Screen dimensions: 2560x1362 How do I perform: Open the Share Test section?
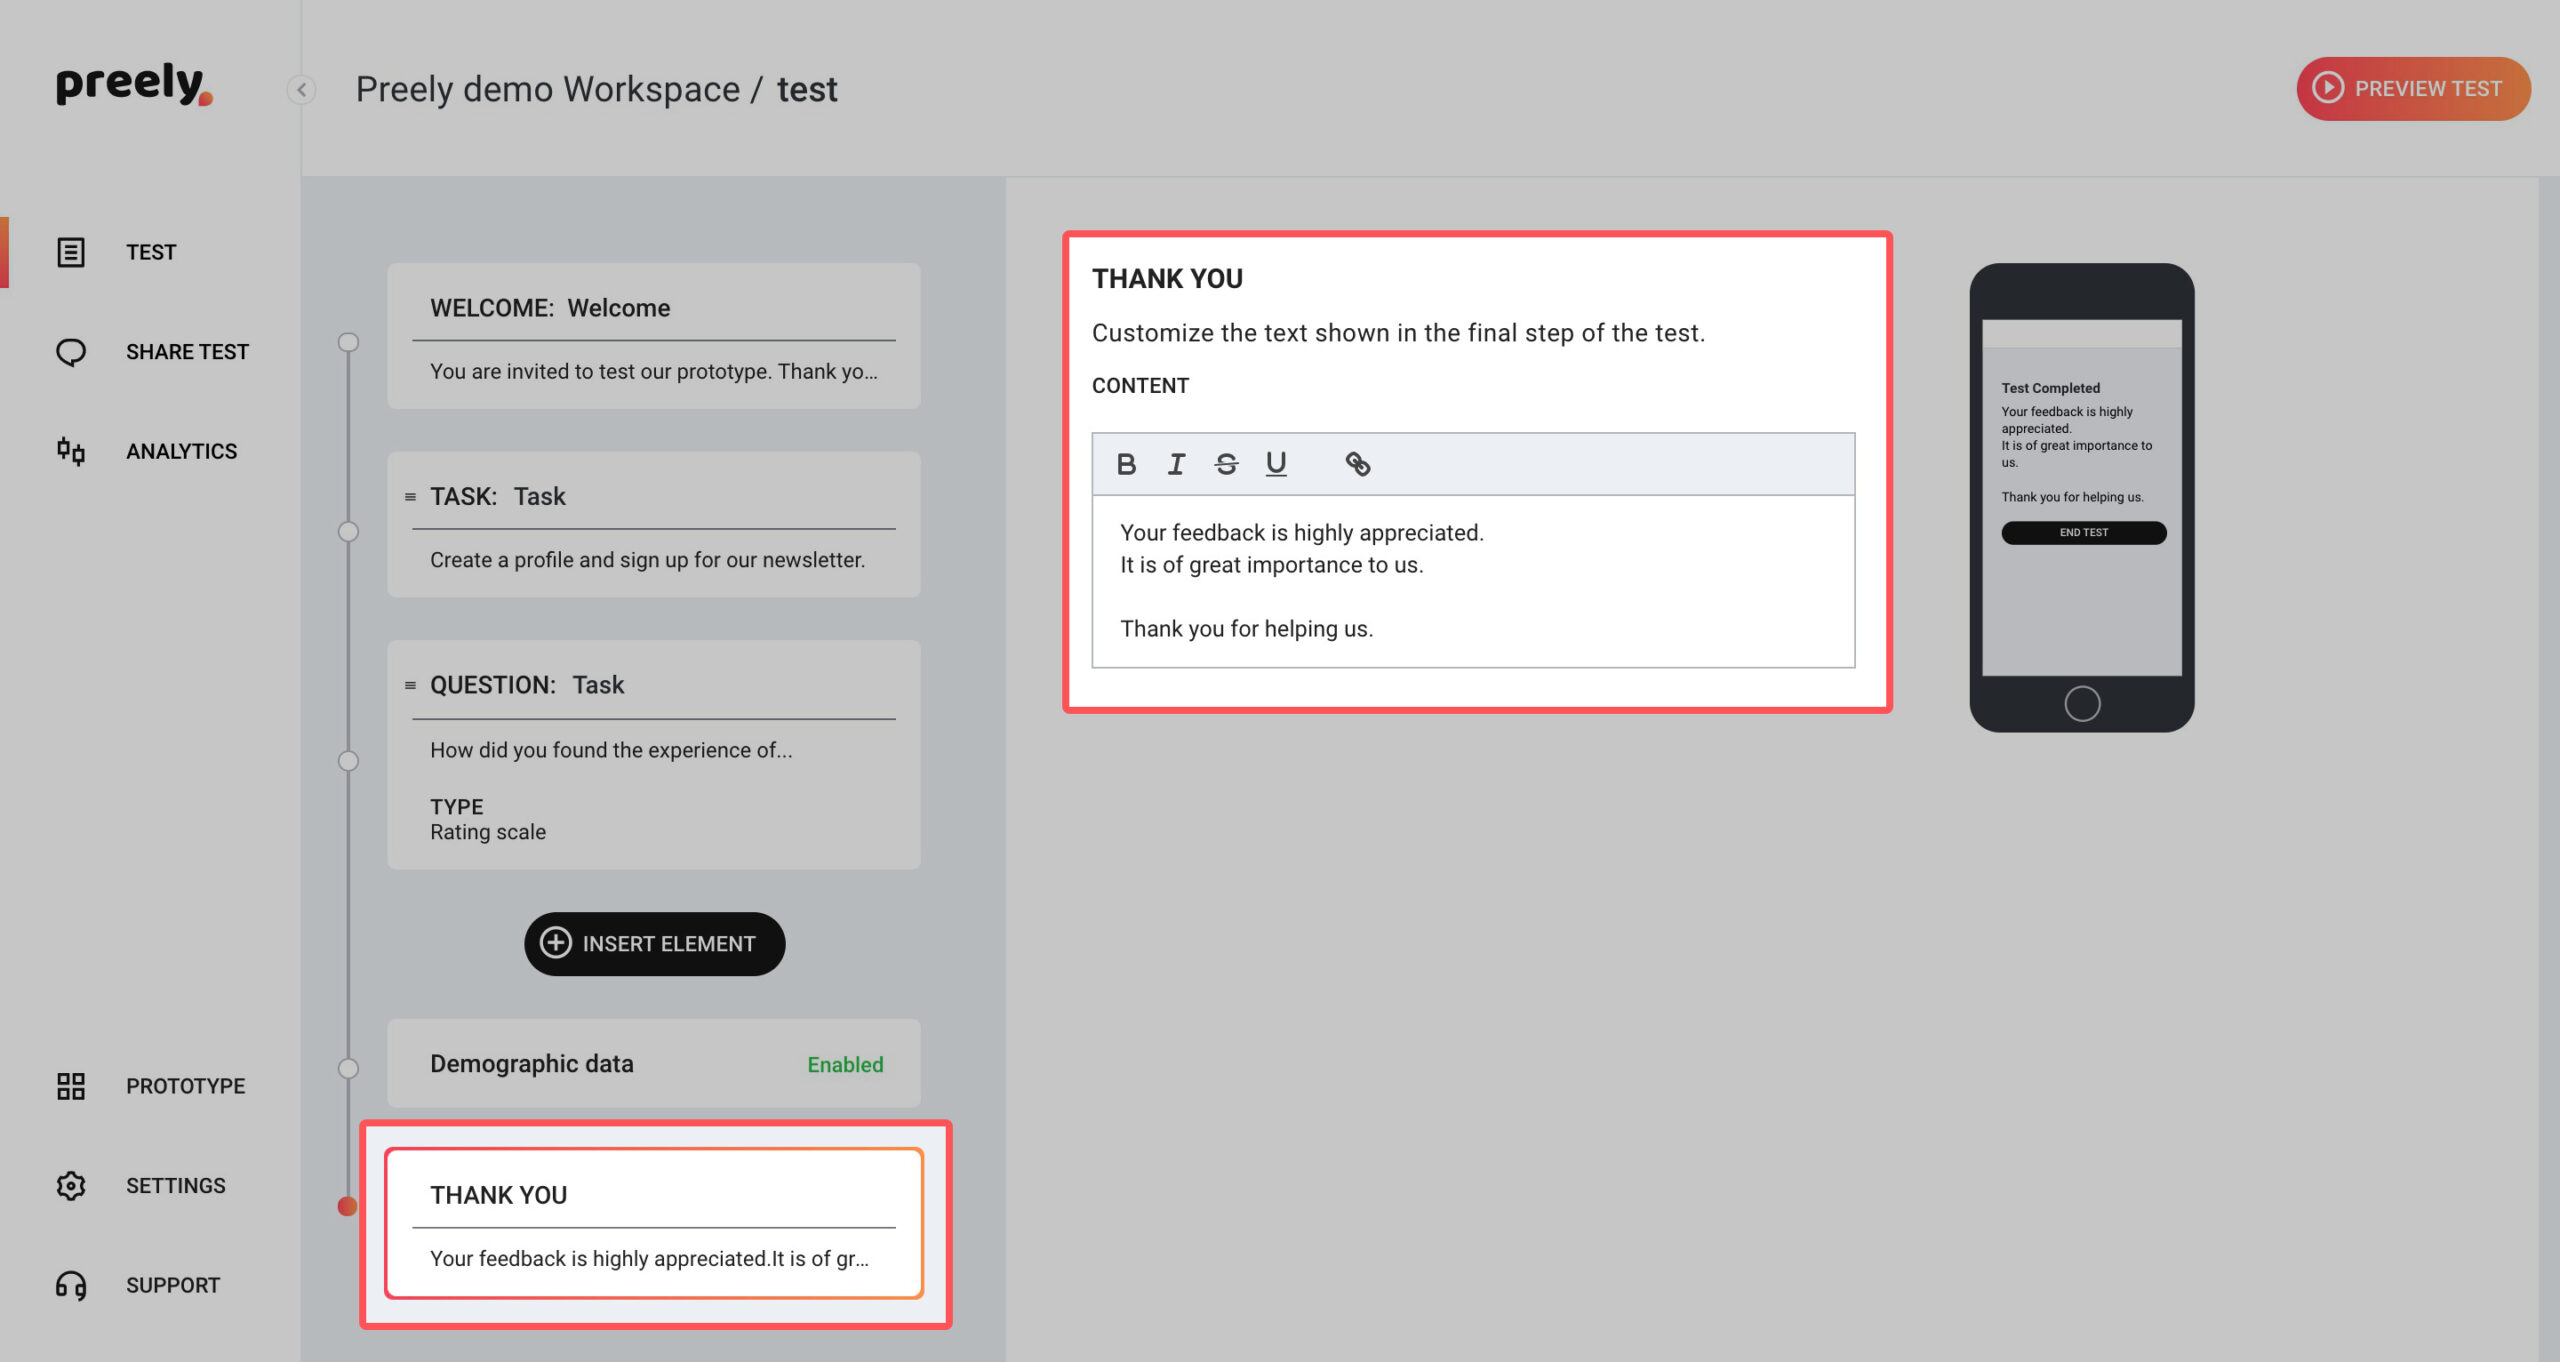186,352
